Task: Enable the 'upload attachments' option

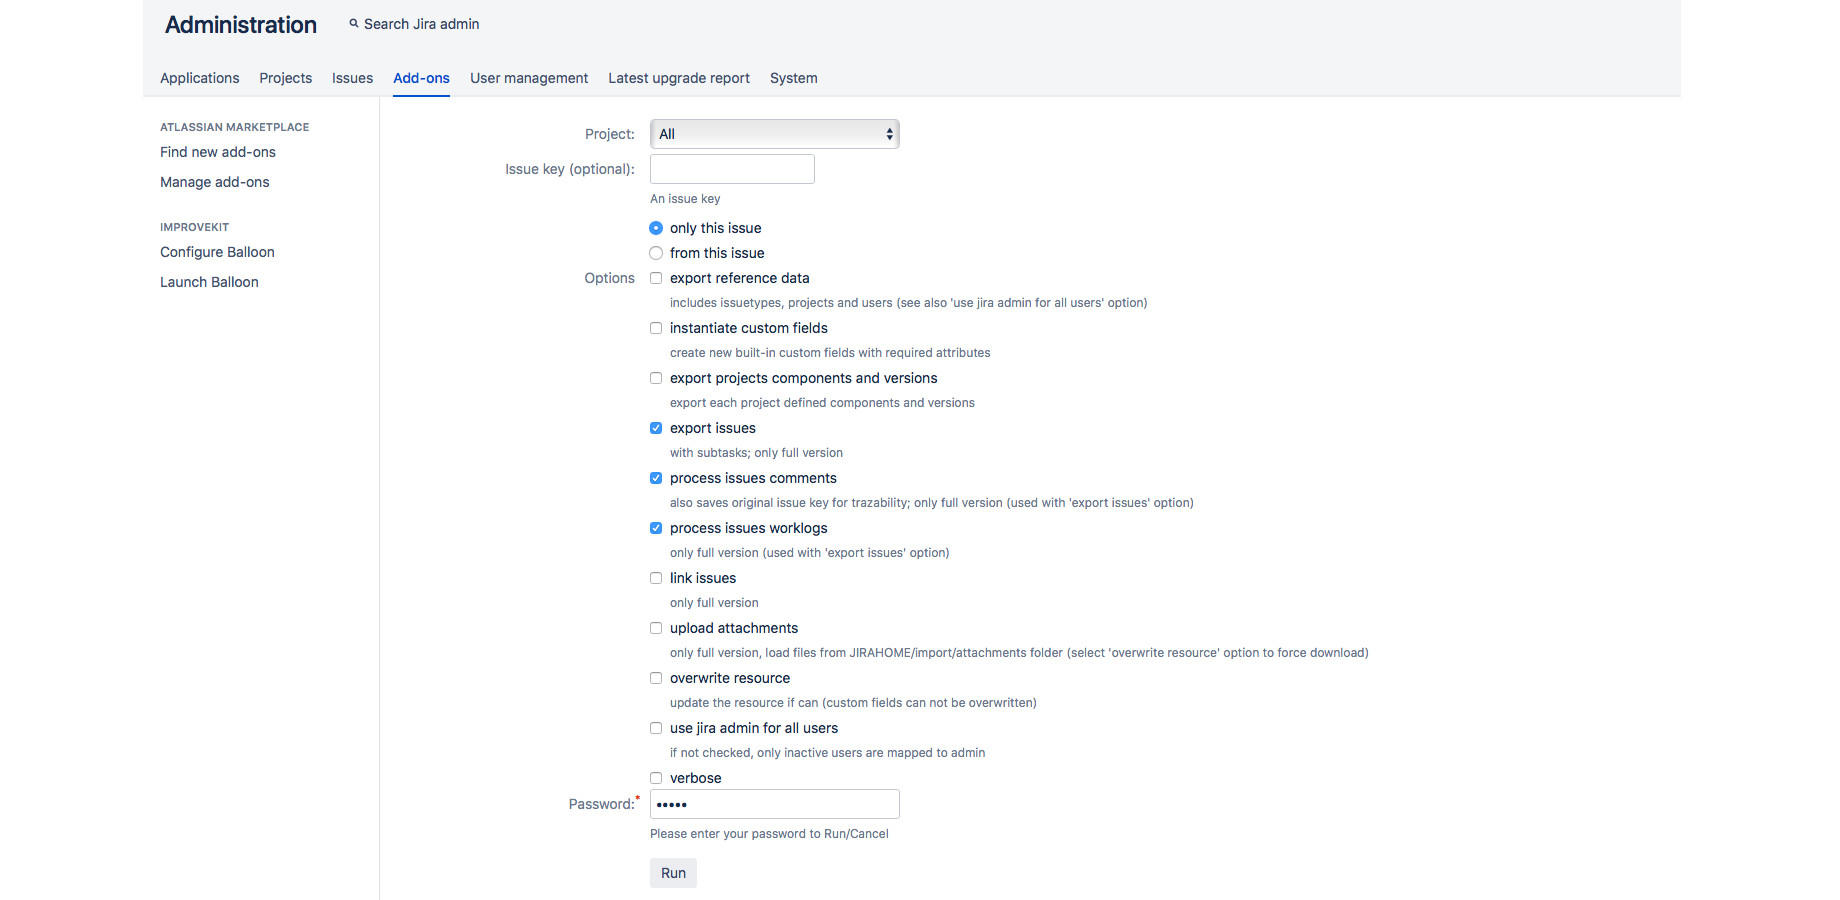Action: click(656, 628)
